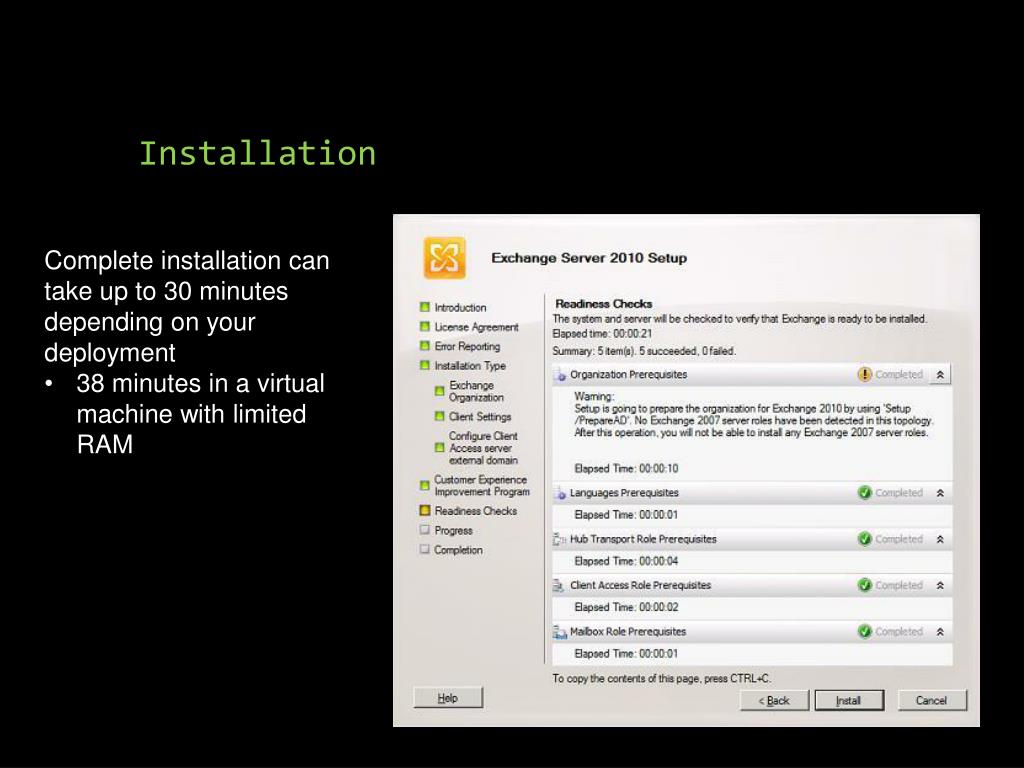
Task: Collapse the Client Access Role Prerequisites section
Action: coord(940,586)
